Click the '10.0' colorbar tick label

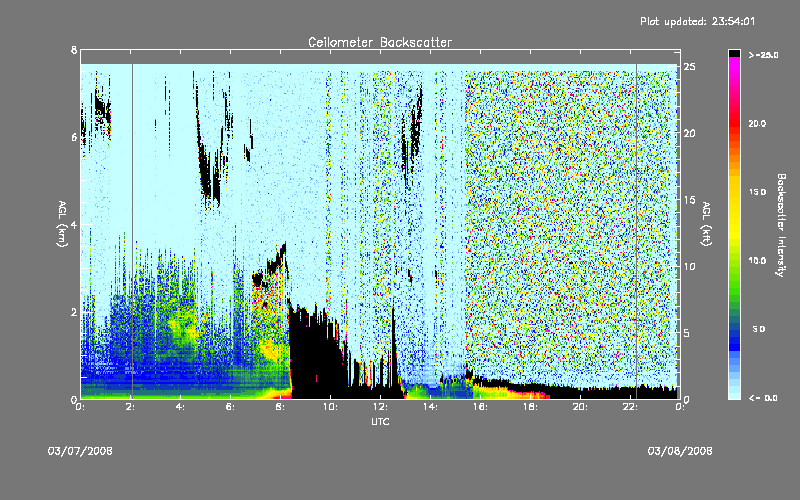point(757,261)
